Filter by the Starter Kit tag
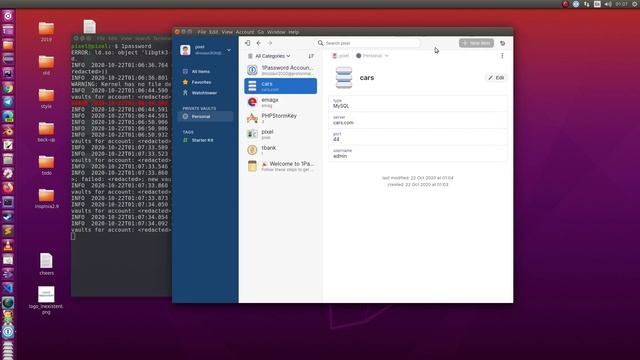The width and height of the screenshot is (640, 360). (202, 140)
